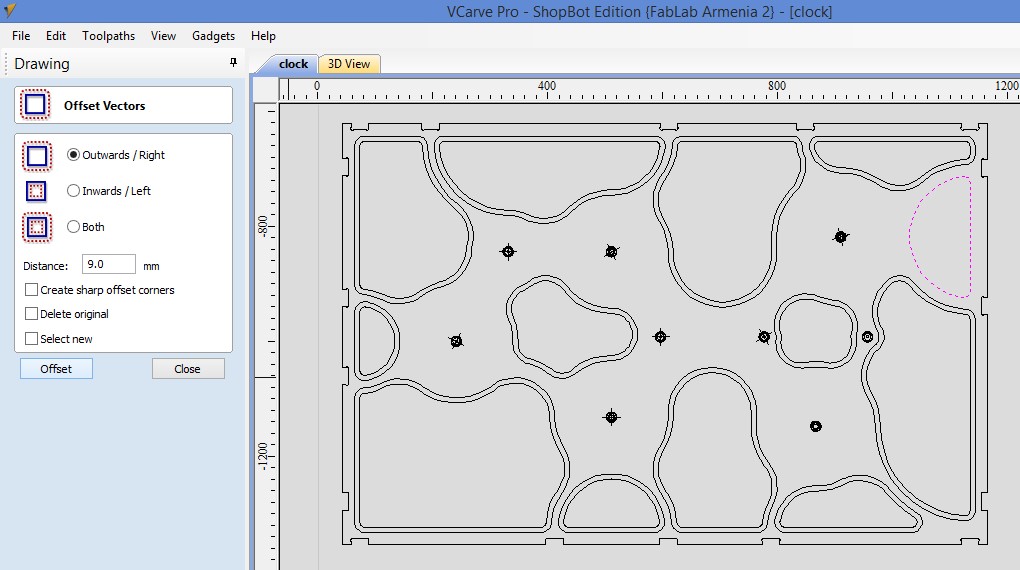Click the vertical ruler at -800 mark
The width and height of the screenshot is (1020, 570).
click(x=265, y=226)
